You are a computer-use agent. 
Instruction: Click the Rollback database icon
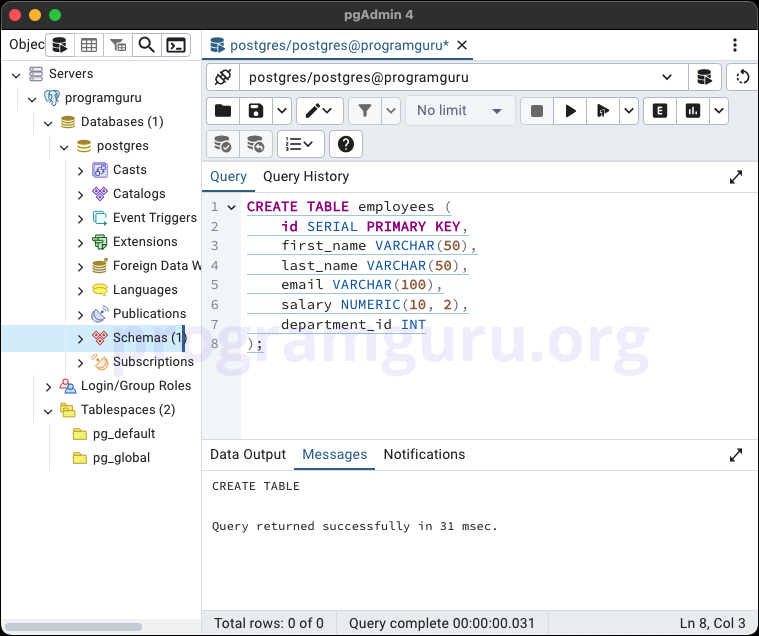click(256, 144)
